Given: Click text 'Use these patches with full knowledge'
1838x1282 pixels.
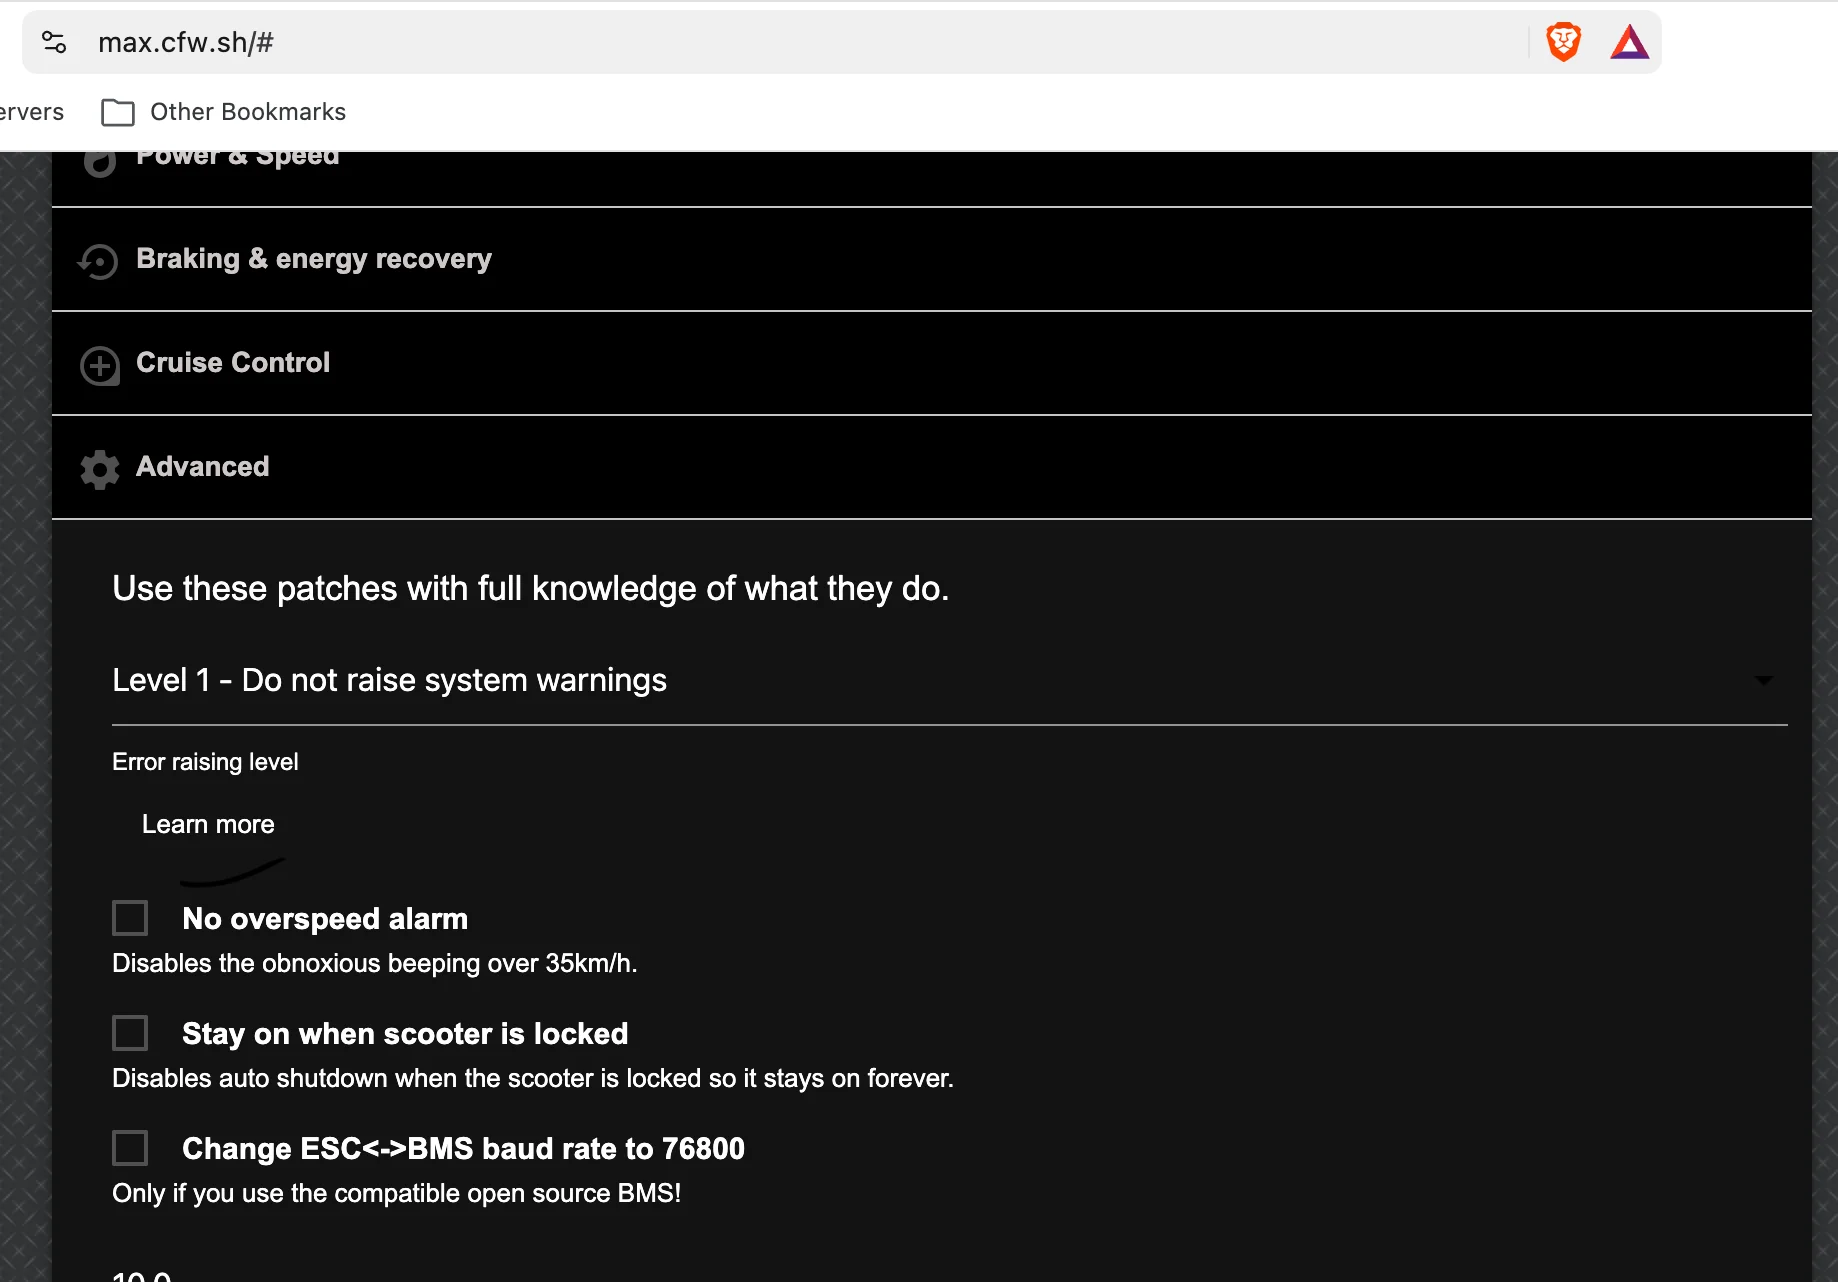Looking at the screenshot, I should [x=405, y=588].
